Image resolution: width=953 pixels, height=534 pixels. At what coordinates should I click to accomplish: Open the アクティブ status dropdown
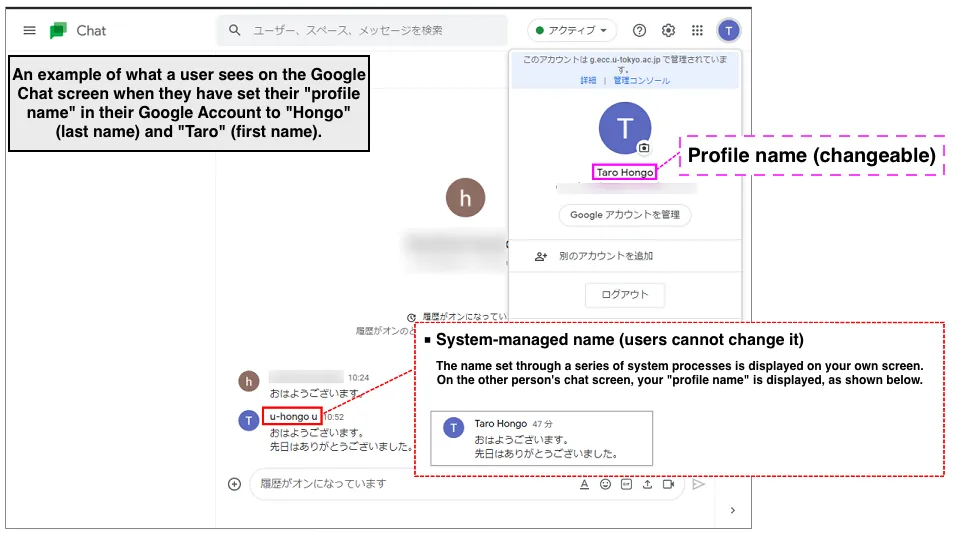[x=571, y=30]
